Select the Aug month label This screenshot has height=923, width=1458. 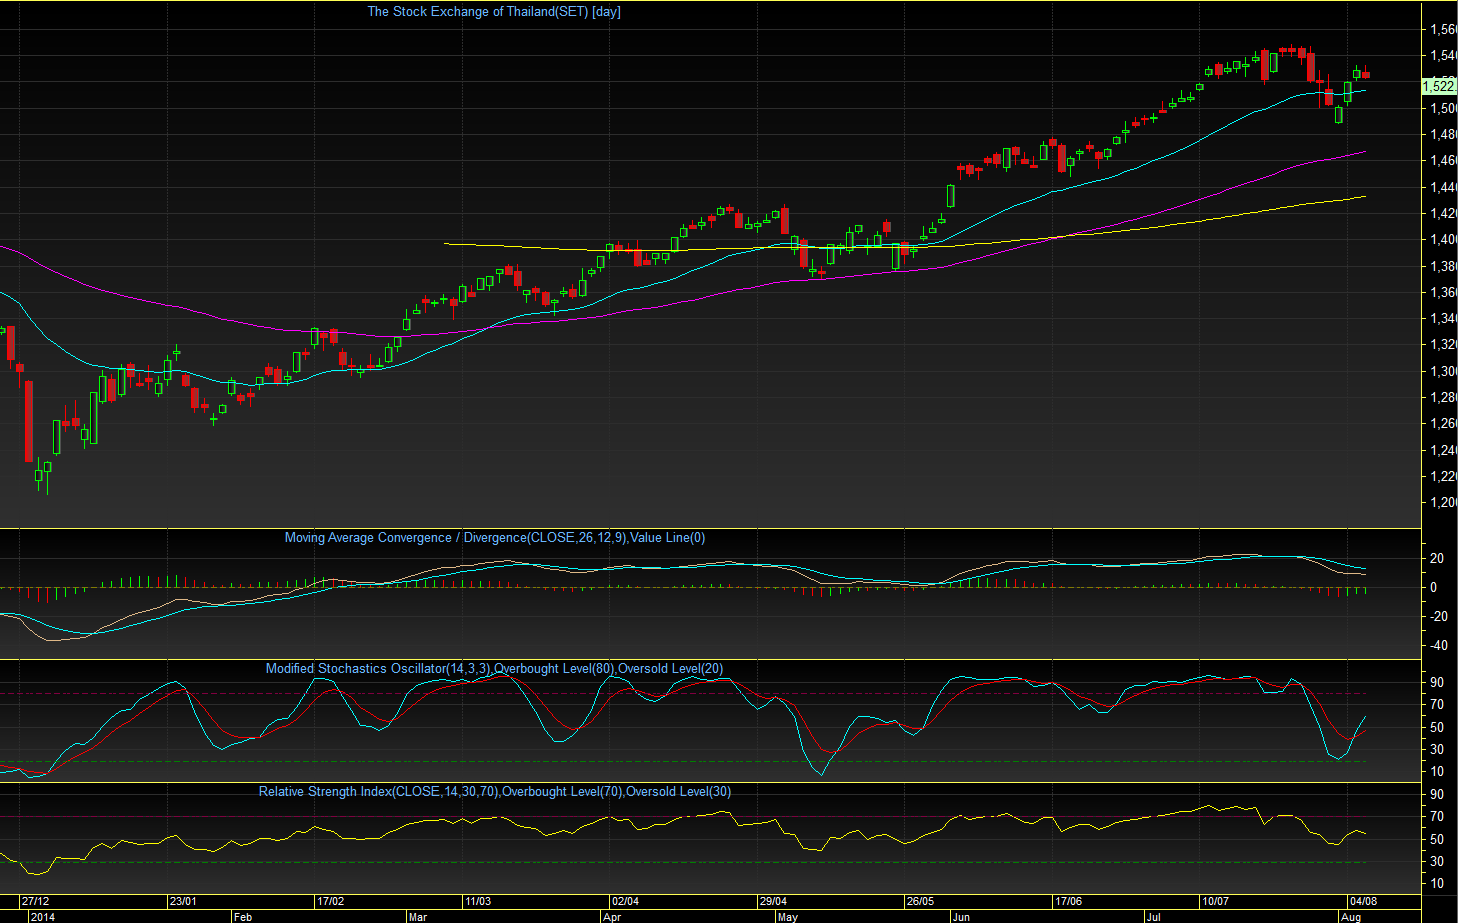point(1351,916)
